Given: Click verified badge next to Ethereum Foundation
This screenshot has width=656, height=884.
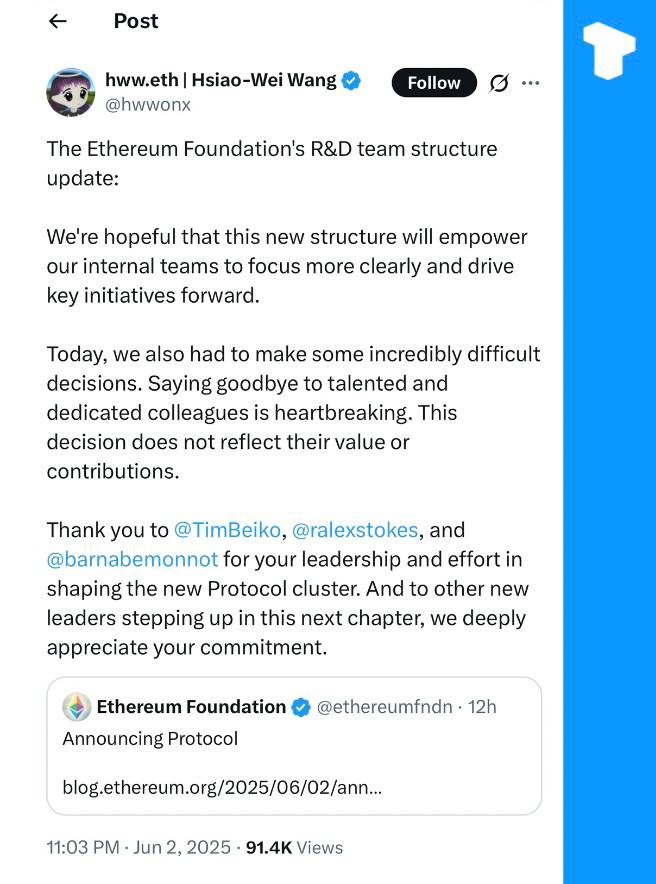Looking at the screenshot, I should [300, 707].
